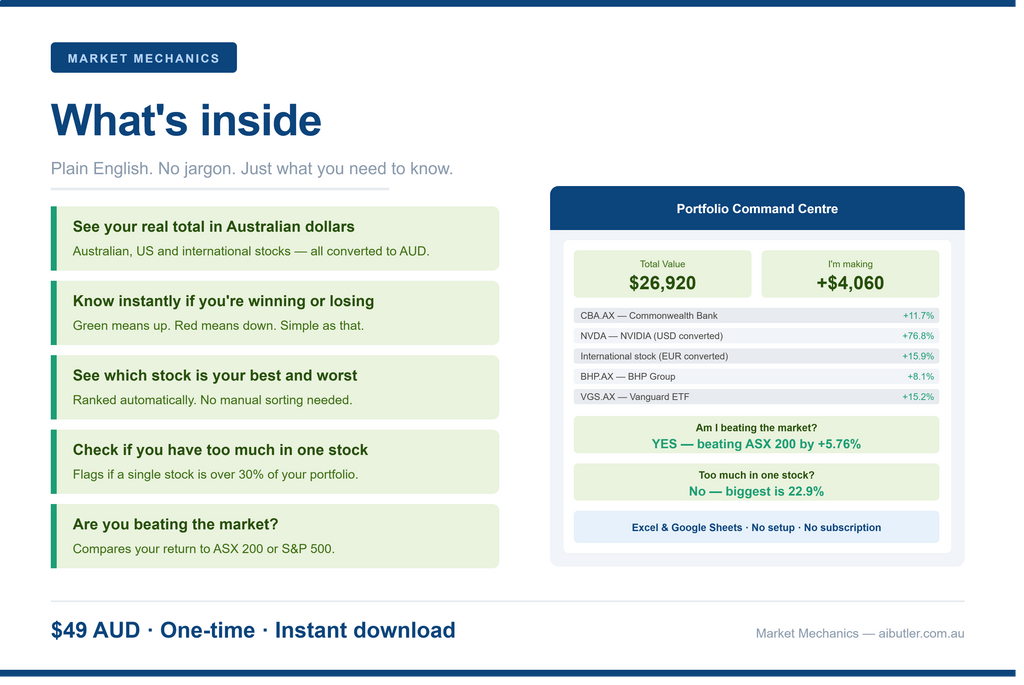This screenshot has height=685, width=1024.
Task: Select "See which stock is your best and worst" card
Action: 275,387
